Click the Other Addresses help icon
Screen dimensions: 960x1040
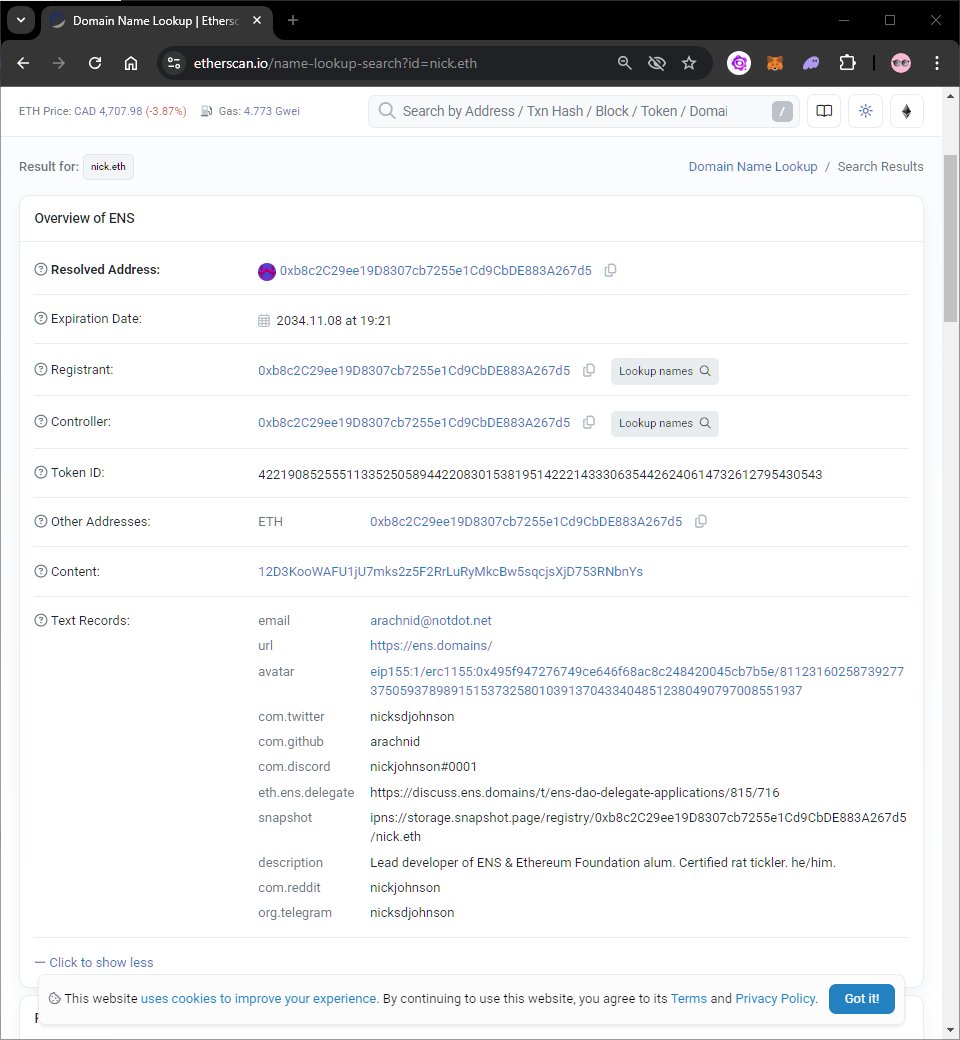pos(40,521)
